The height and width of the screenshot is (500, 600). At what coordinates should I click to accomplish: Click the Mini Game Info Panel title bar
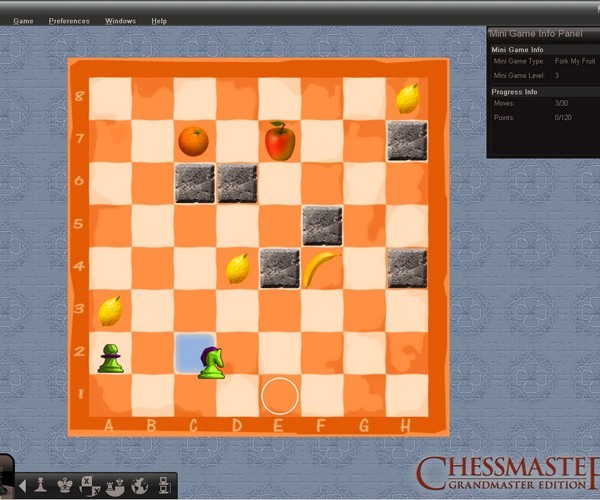click(543, 33)
